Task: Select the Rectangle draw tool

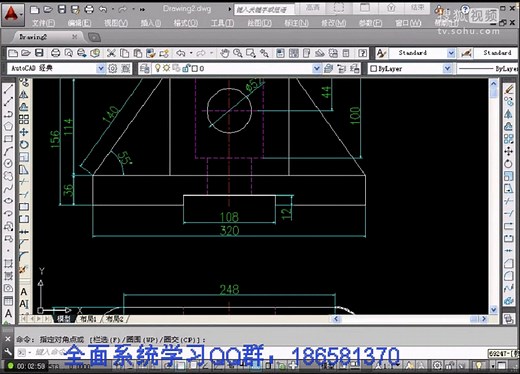Action: (x=8, y=139)
